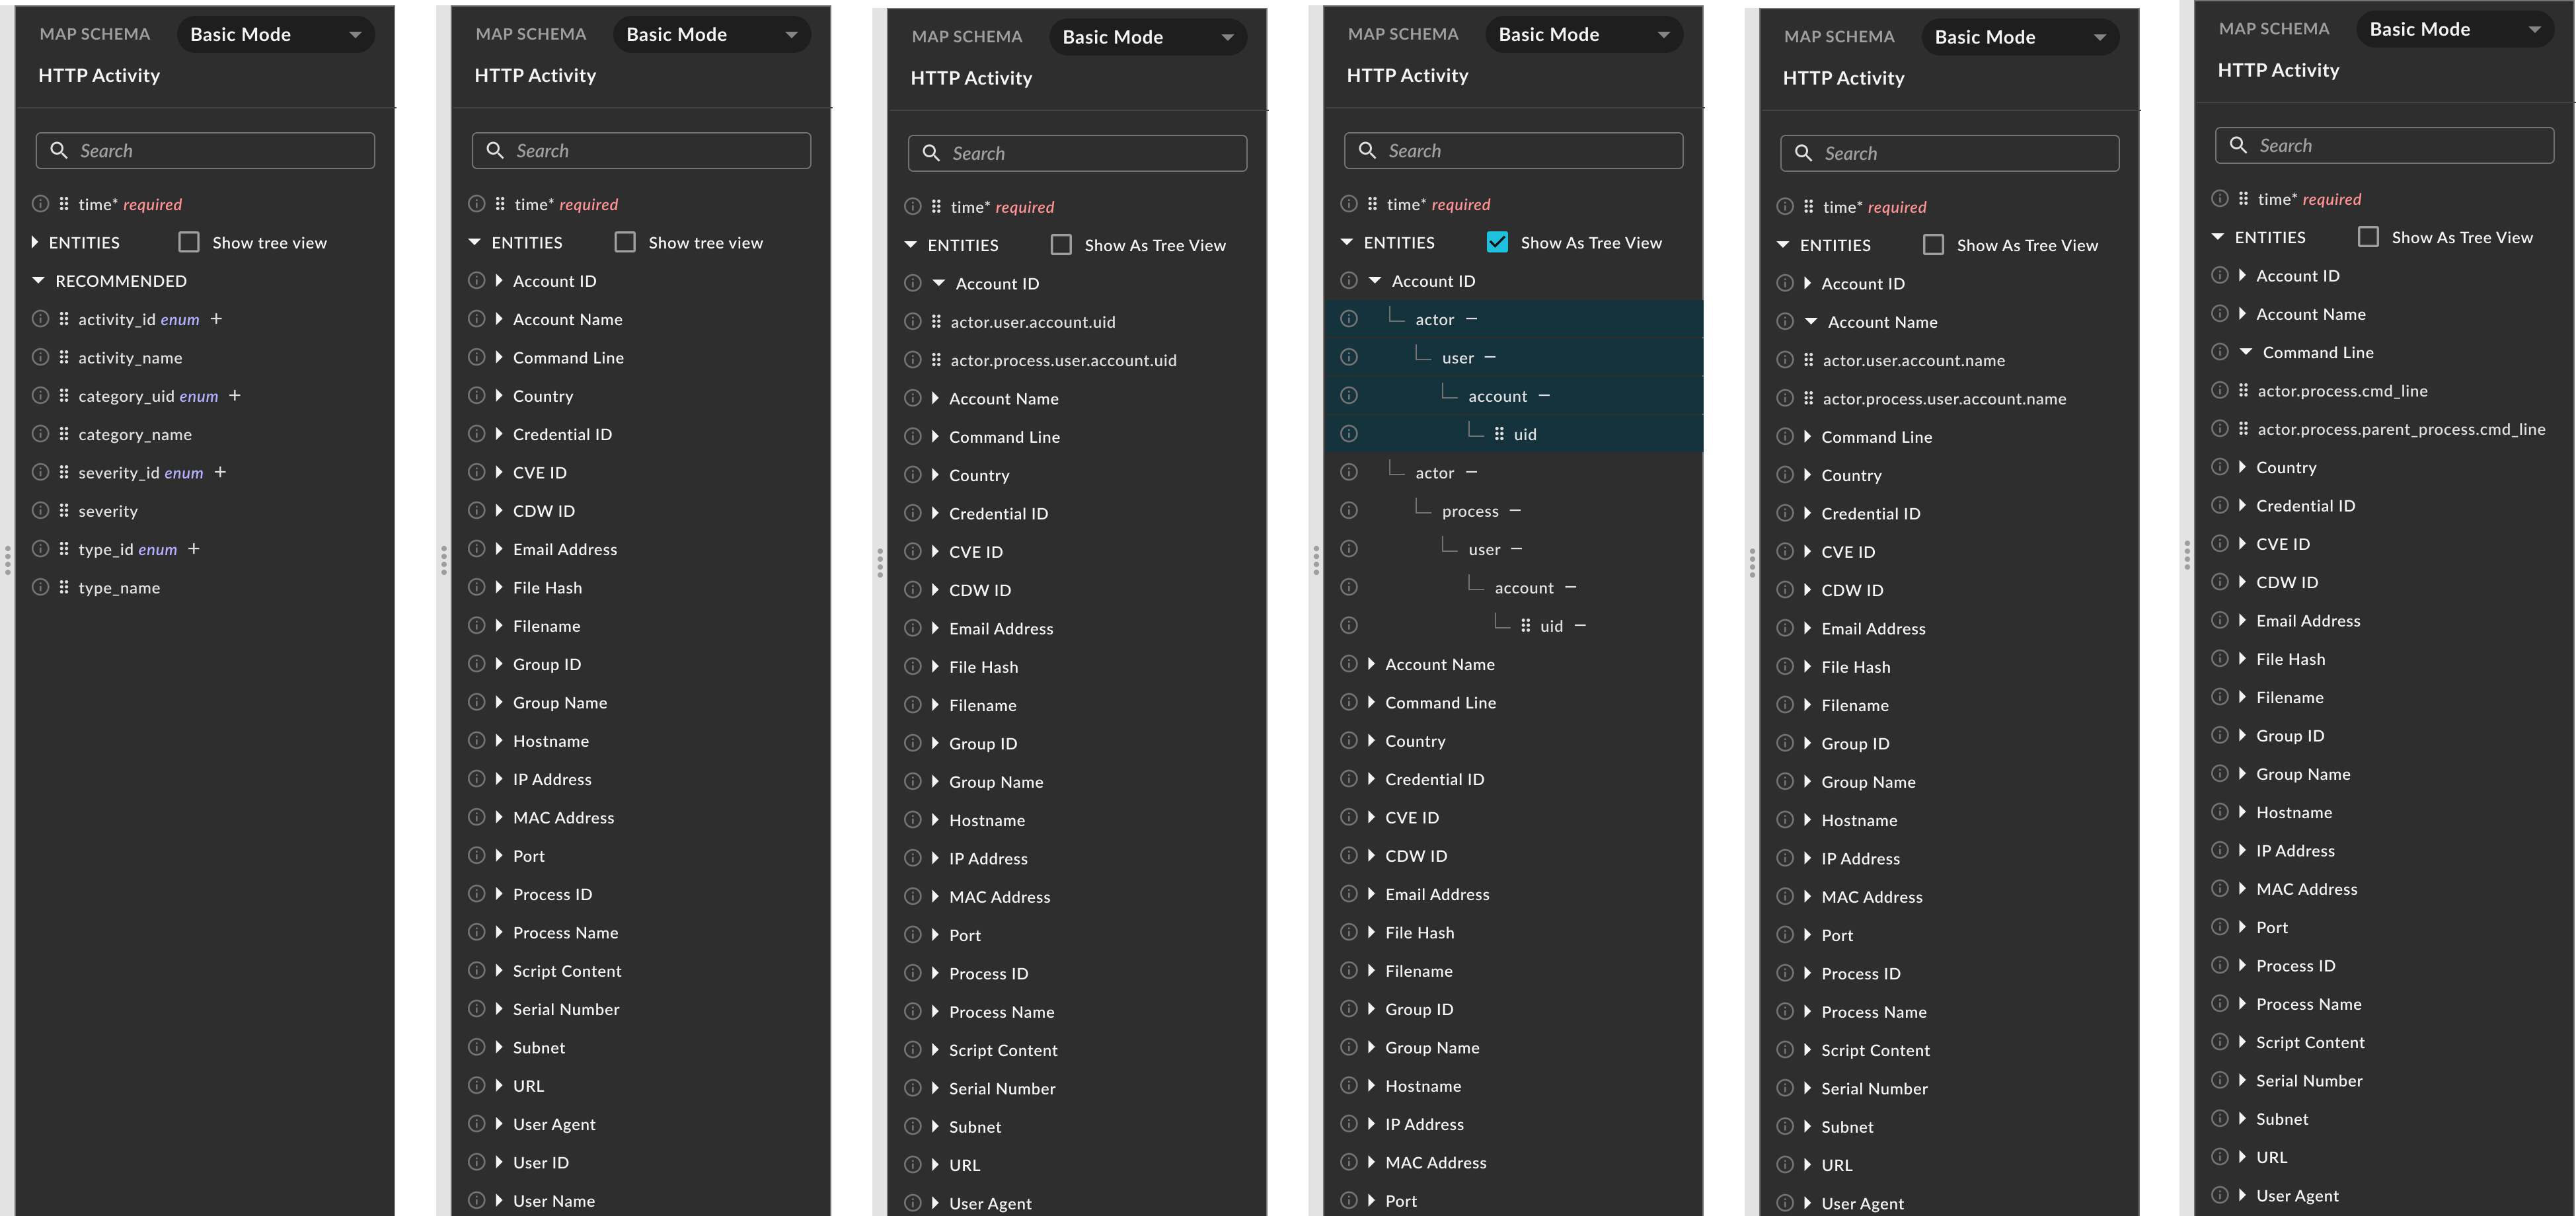2576x1216 pixels.
Task: Click the drag handle of the severity row
Action: pos(64,511)
